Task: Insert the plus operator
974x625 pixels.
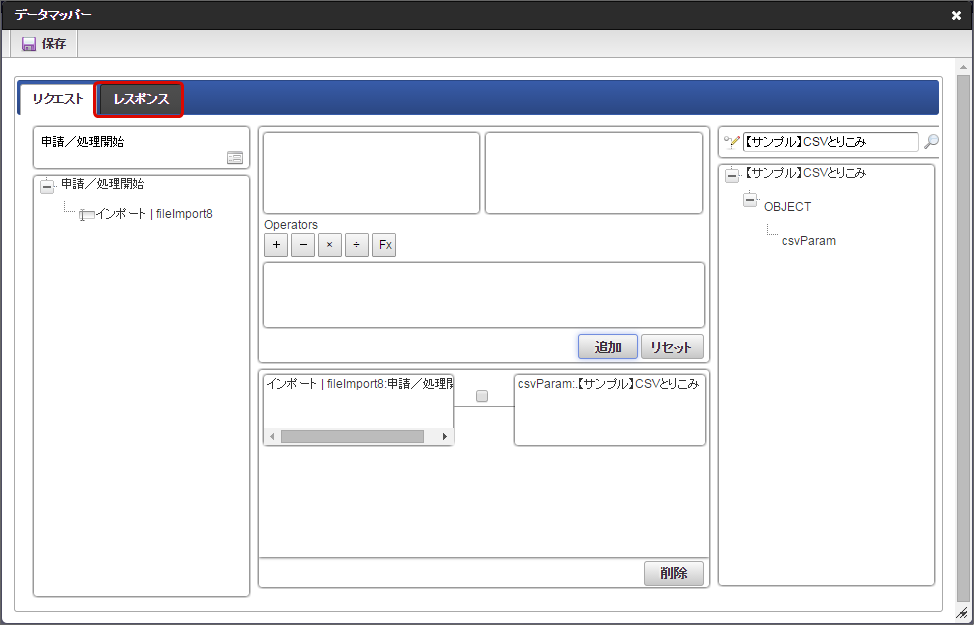Action: coord(276,245)
